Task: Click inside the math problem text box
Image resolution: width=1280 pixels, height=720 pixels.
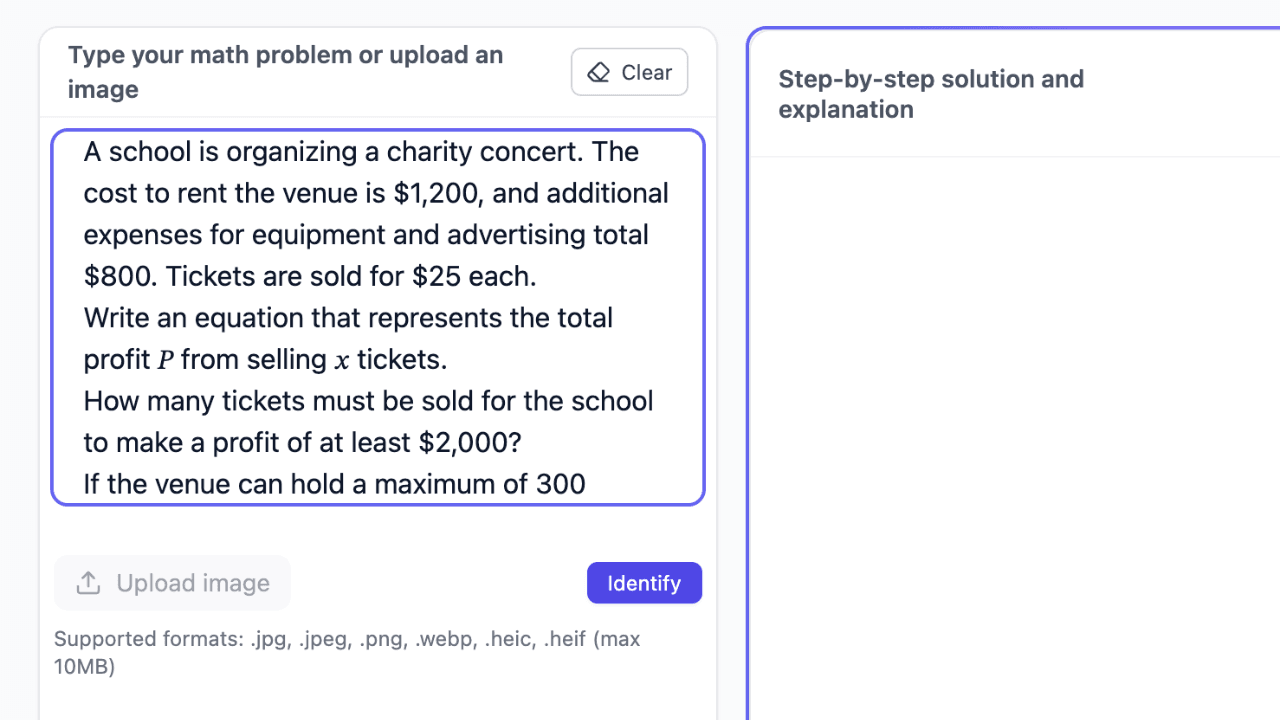Action: click(x=377, y=315)
